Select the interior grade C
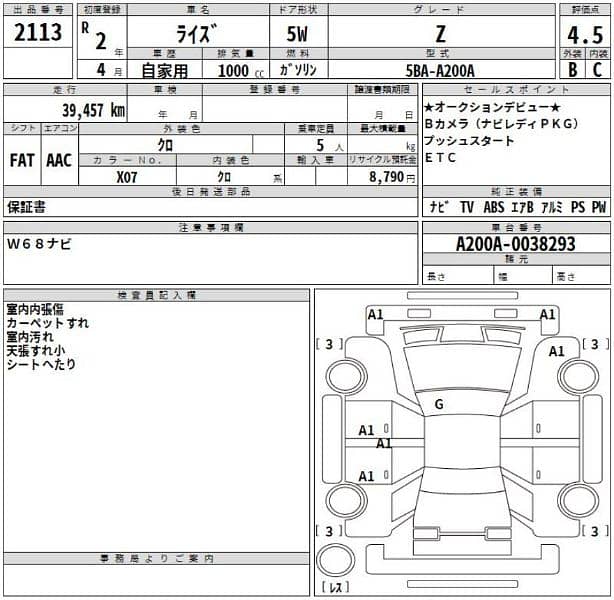The image size is (614, 600). (x=598, y=70)
